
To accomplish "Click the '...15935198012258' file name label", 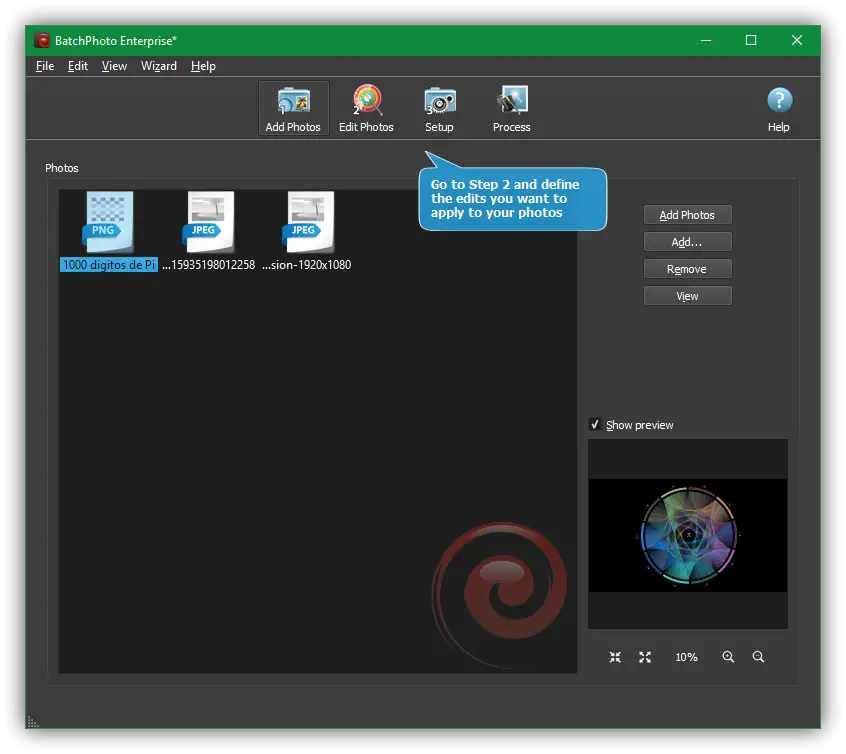I will [x=208, y=264].
